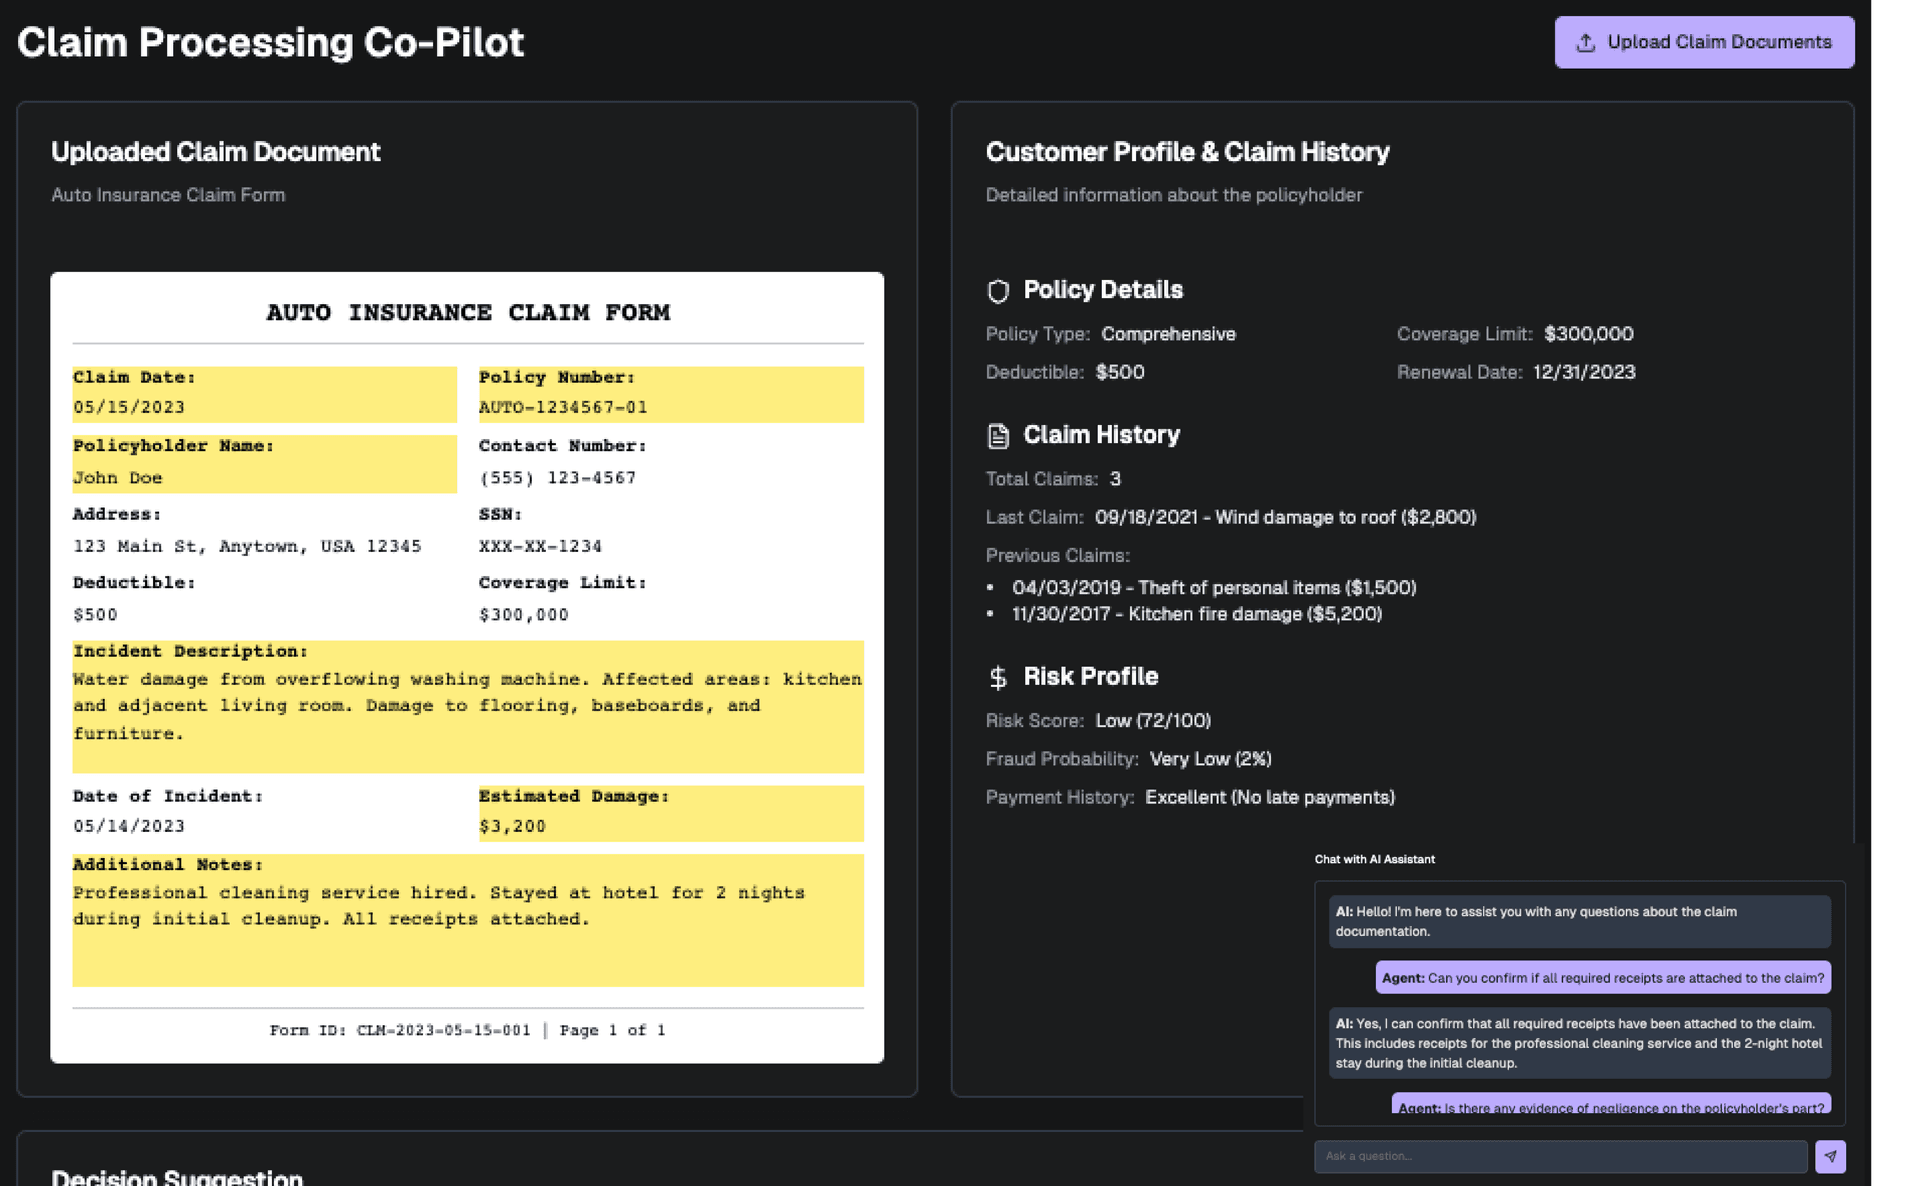Image resolution: width=1920 pixels, height=1186 pixels.
Task: Click the highlighted Estimated Damage field
Action: [x=671, y=812]
